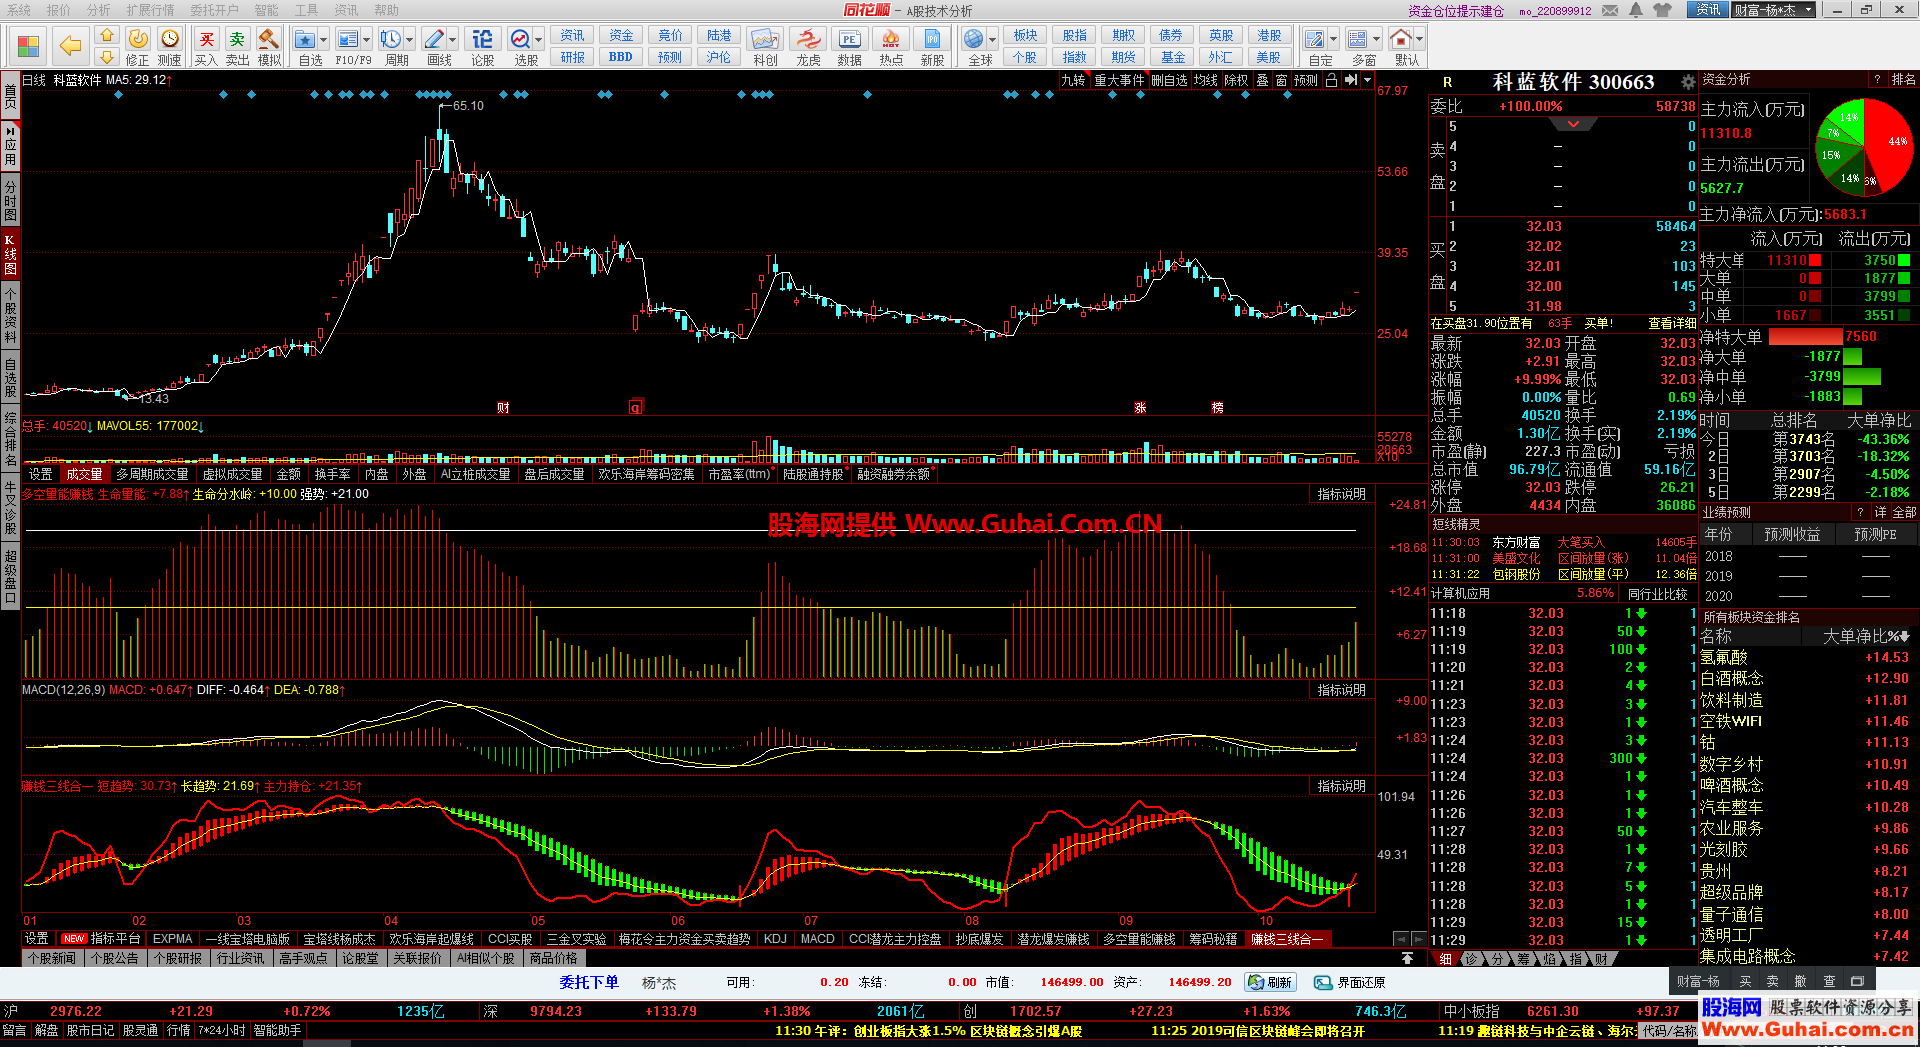Viewport: 1920px width, 1047px height.
Task: Expand the 选股 dropdown arrow
Action: coord(539,40)
